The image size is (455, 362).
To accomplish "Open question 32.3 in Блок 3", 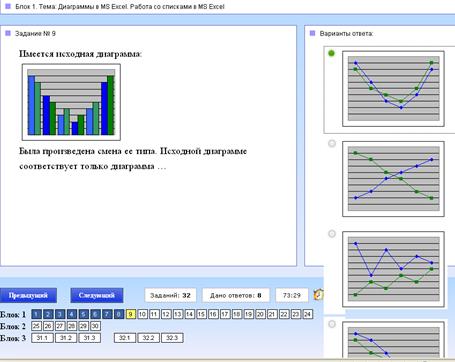I will point(172,338).
